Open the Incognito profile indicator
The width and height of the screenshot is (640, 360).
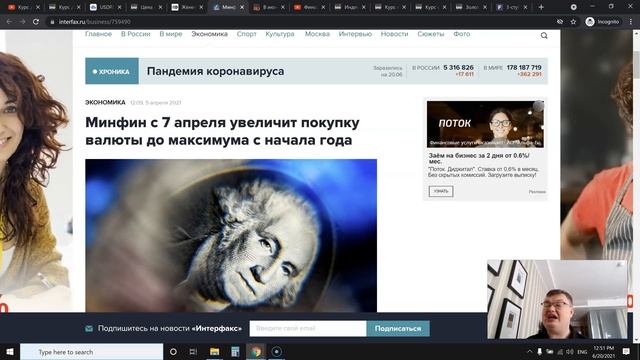602,22
